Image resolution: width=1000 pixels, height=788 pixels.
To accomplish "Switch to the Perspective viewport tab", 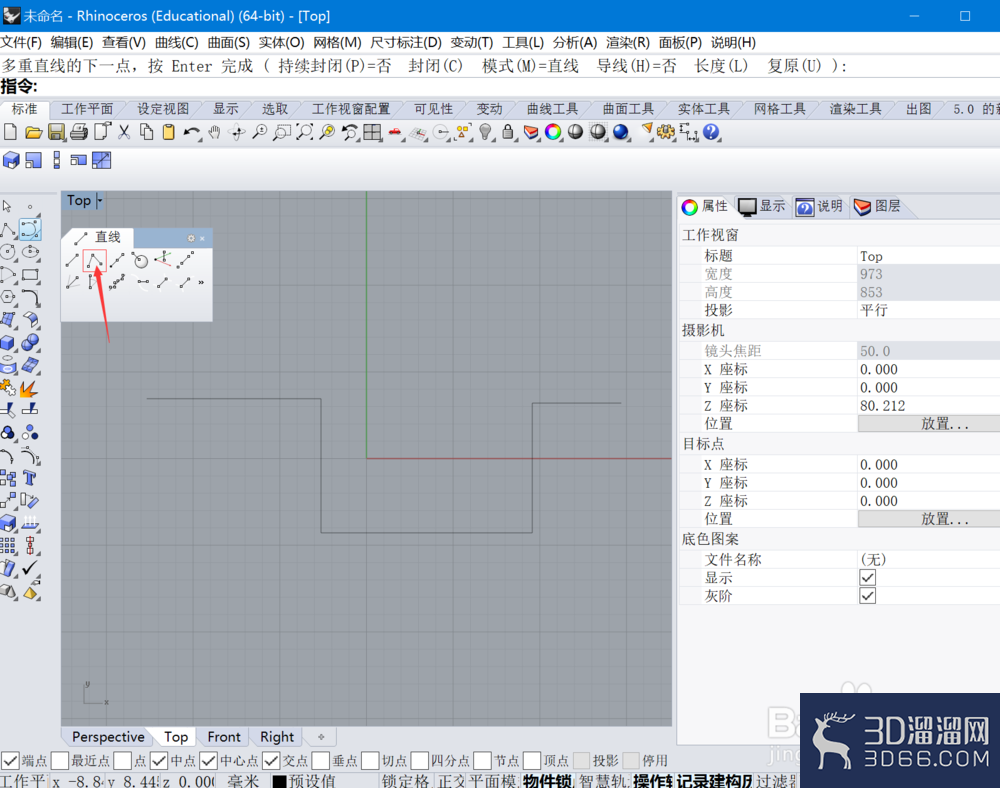I will (x=108, y=737).
